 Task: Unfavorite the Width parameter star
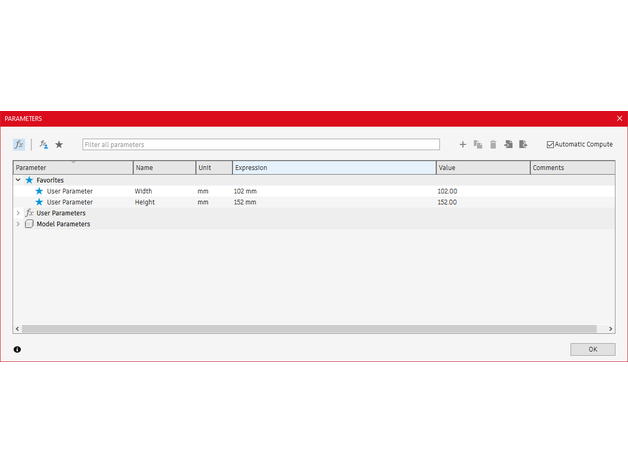[40, 190]
